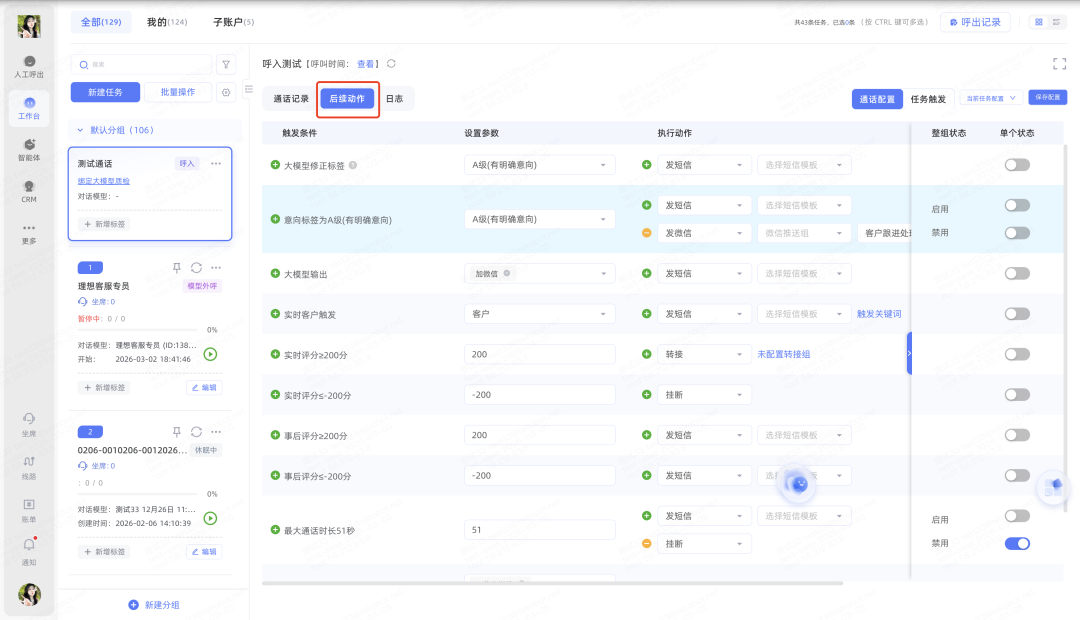
Task: Switch to the 子账户 tab
Action: pos(233,22)
